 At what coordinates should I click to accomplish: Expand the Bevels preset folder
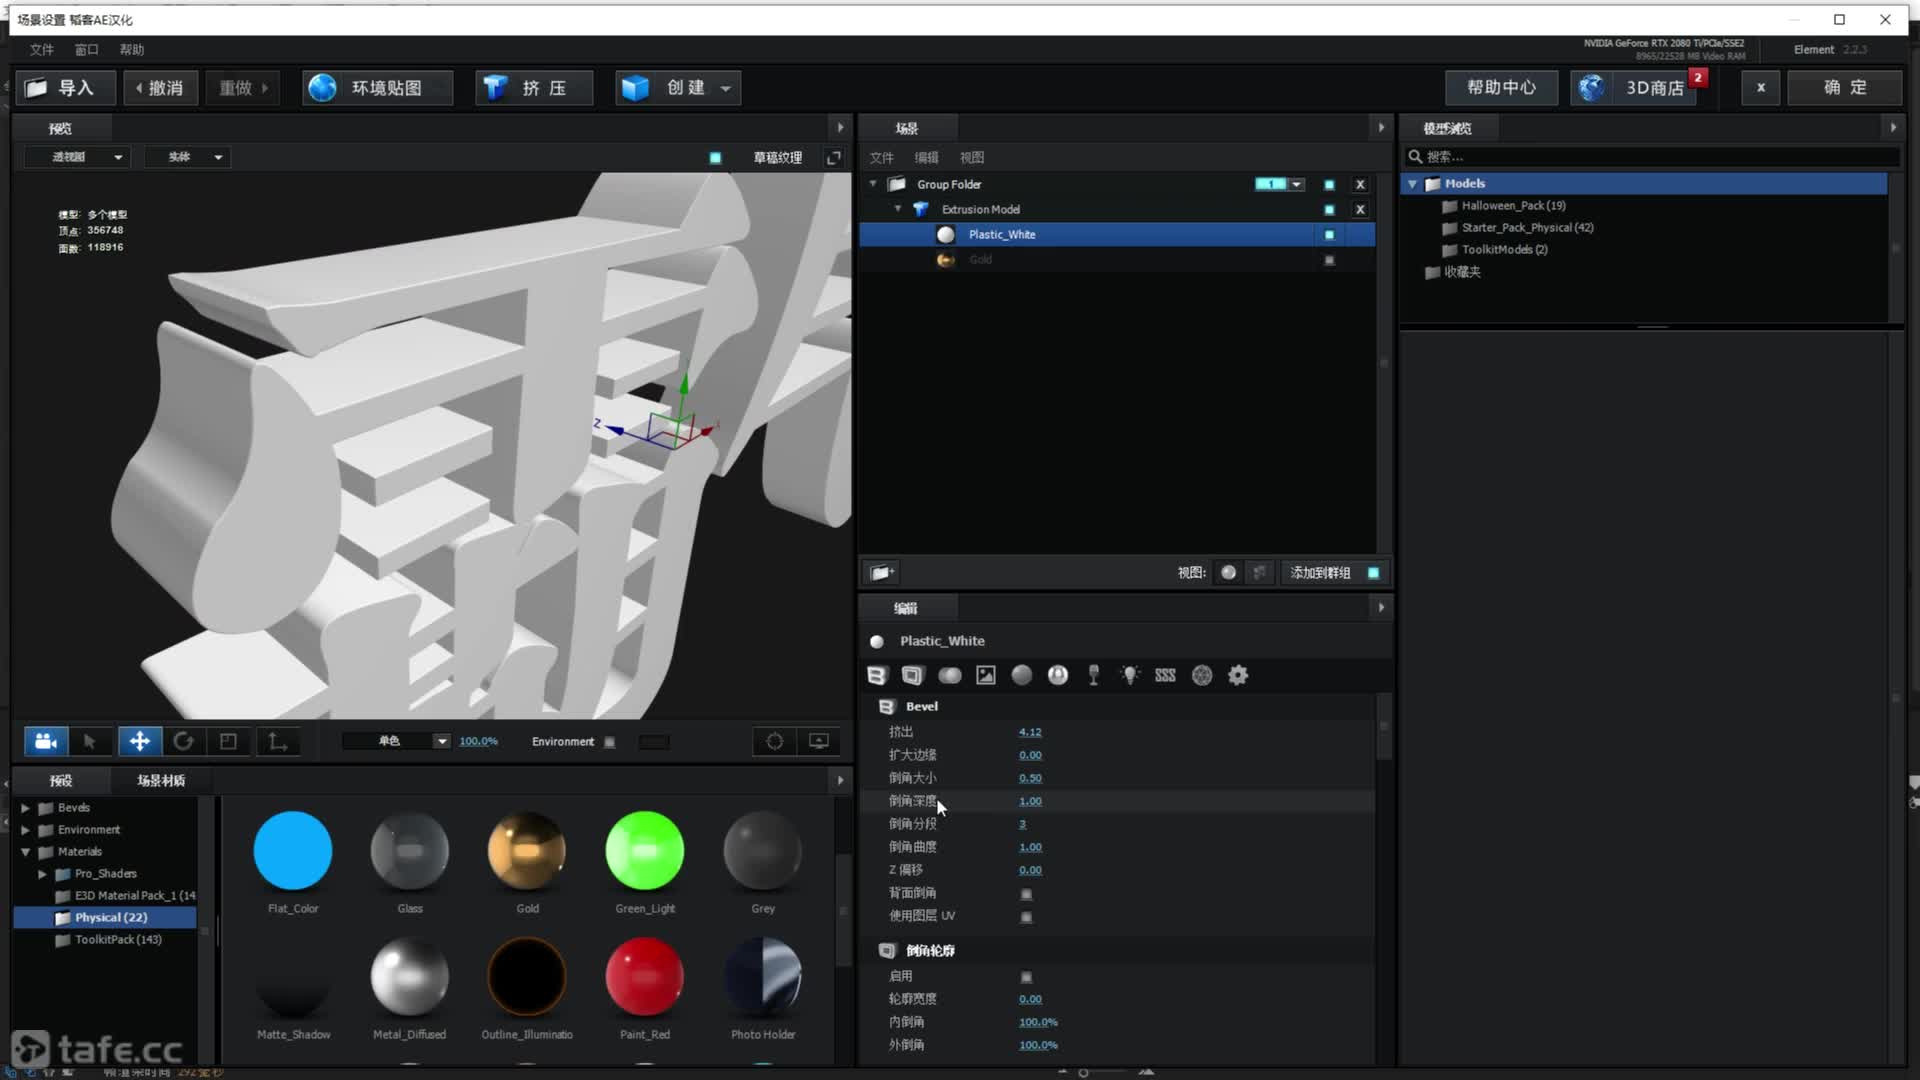click(x=25, y=807)
